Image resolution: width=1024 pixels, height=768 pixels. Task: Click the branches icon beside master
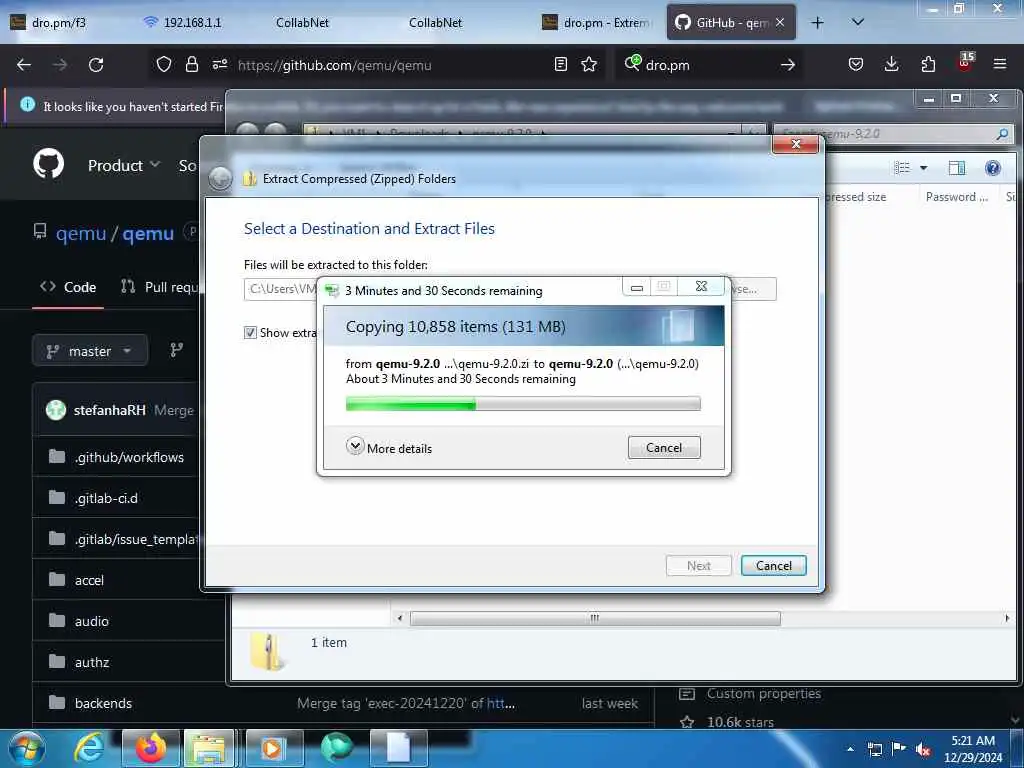(176, 351)
